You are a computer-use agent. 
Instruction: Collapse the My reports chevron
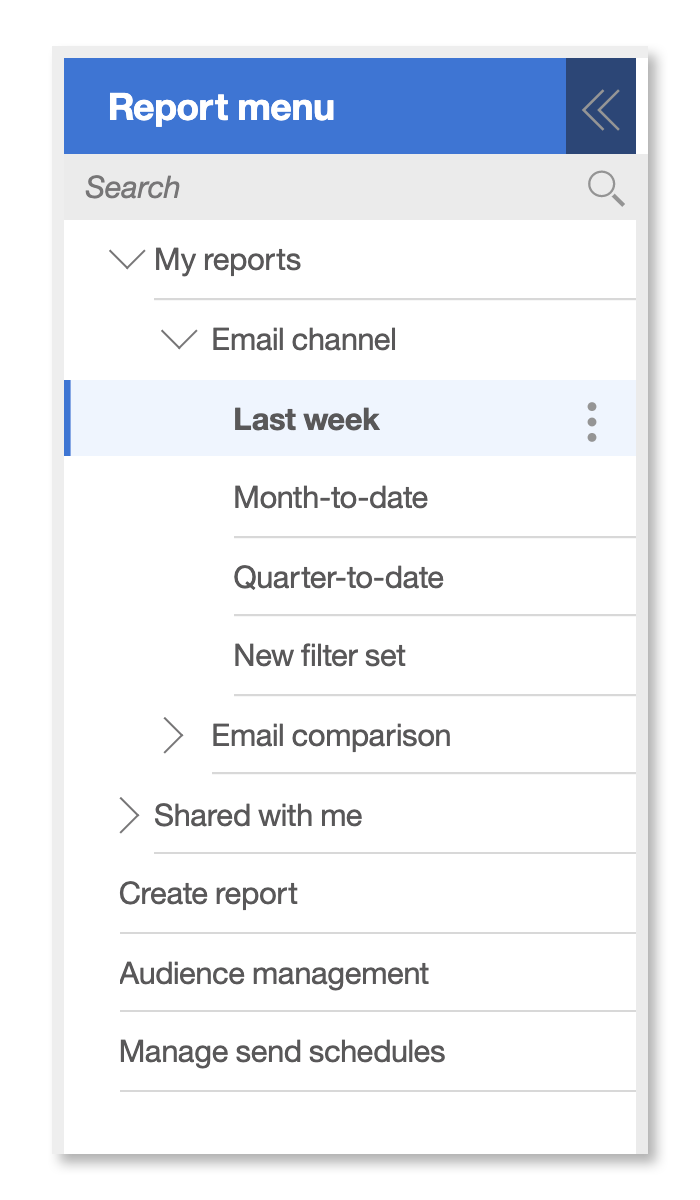click(x=126, y=260)
